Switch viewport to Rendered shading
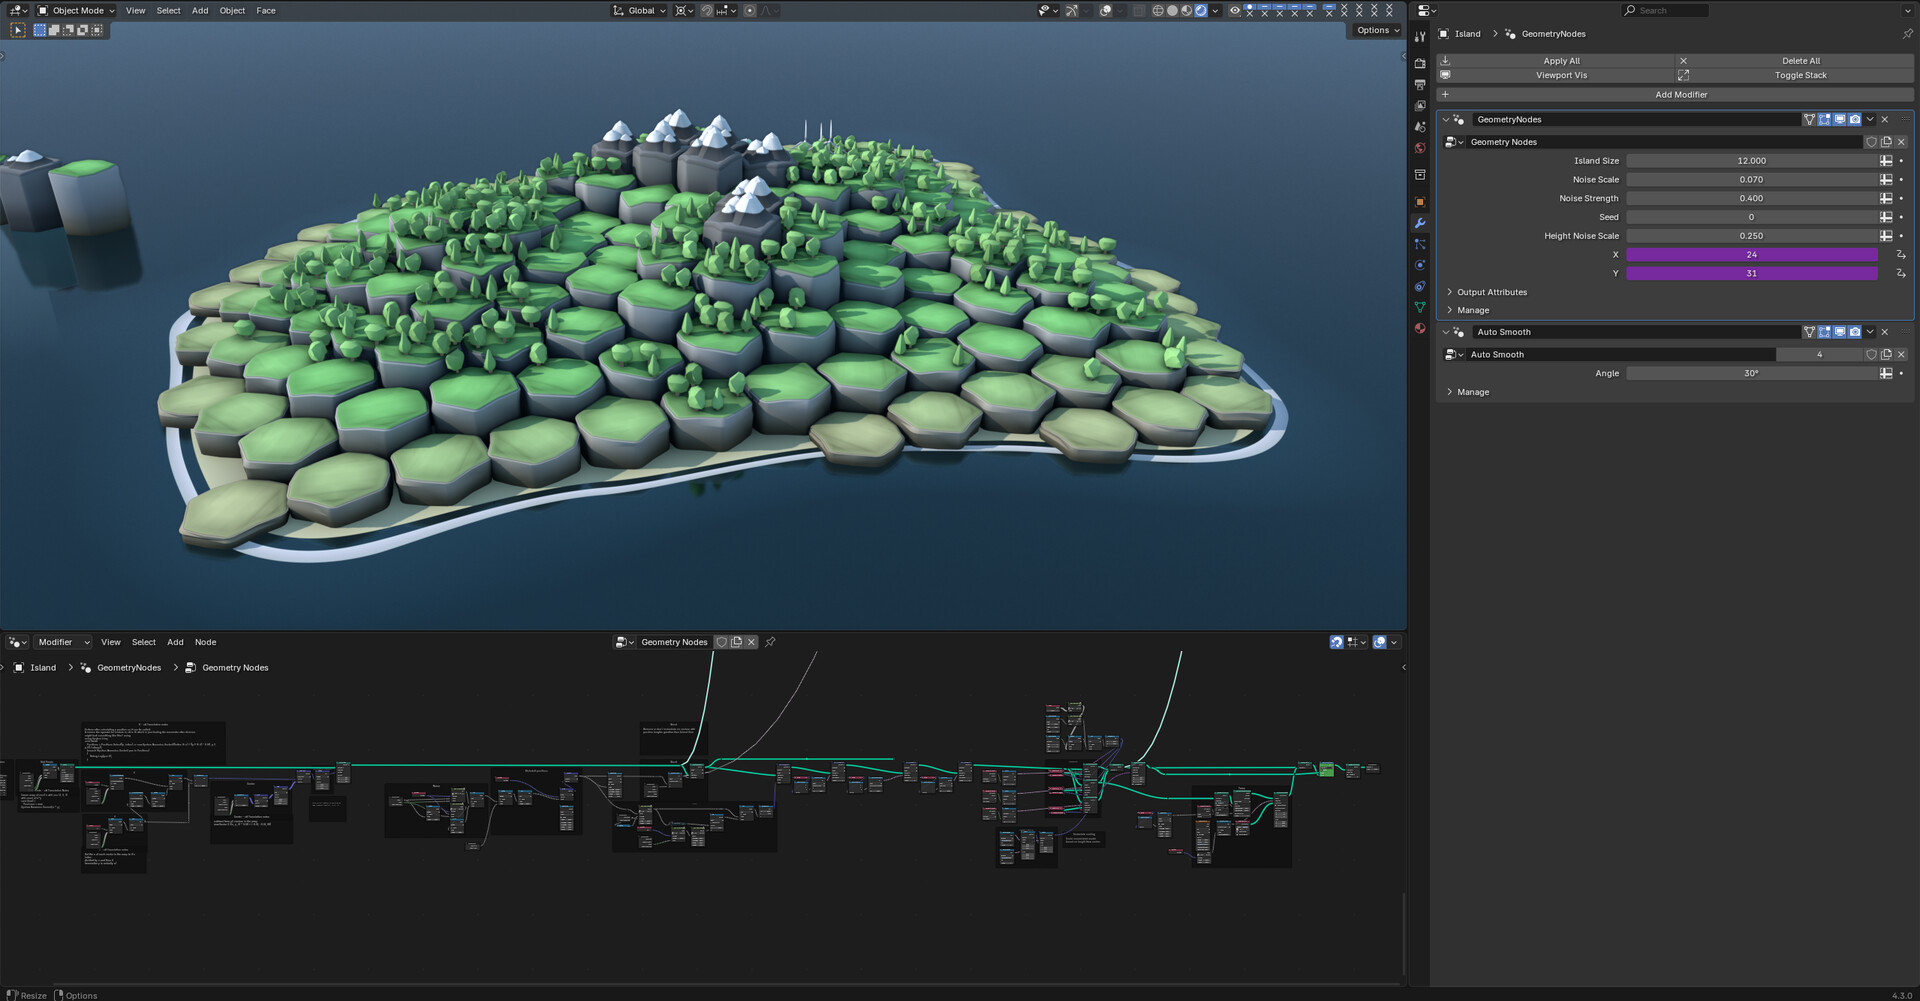This screenshot has height=1001, width=1920. (x=1201, y=10)
